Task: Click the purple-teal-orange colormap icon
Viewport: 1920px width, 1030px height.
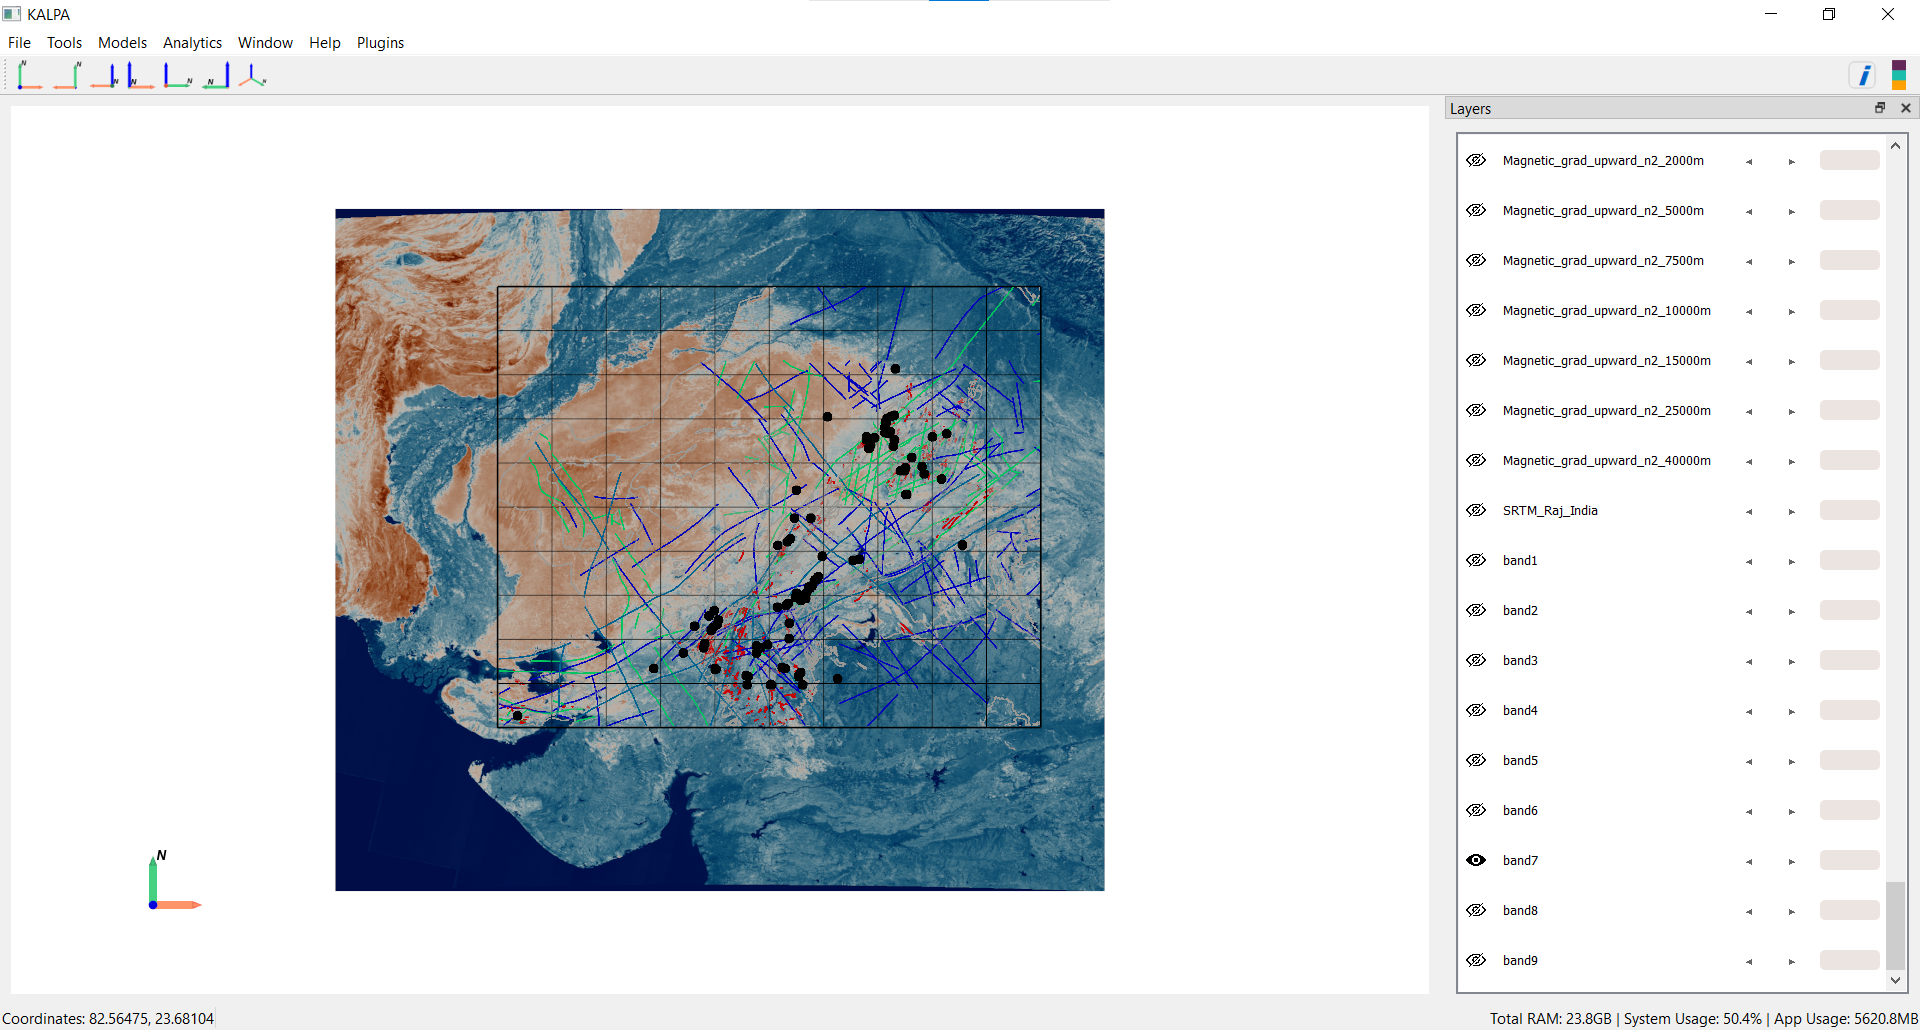Action: click(1898, 76)
